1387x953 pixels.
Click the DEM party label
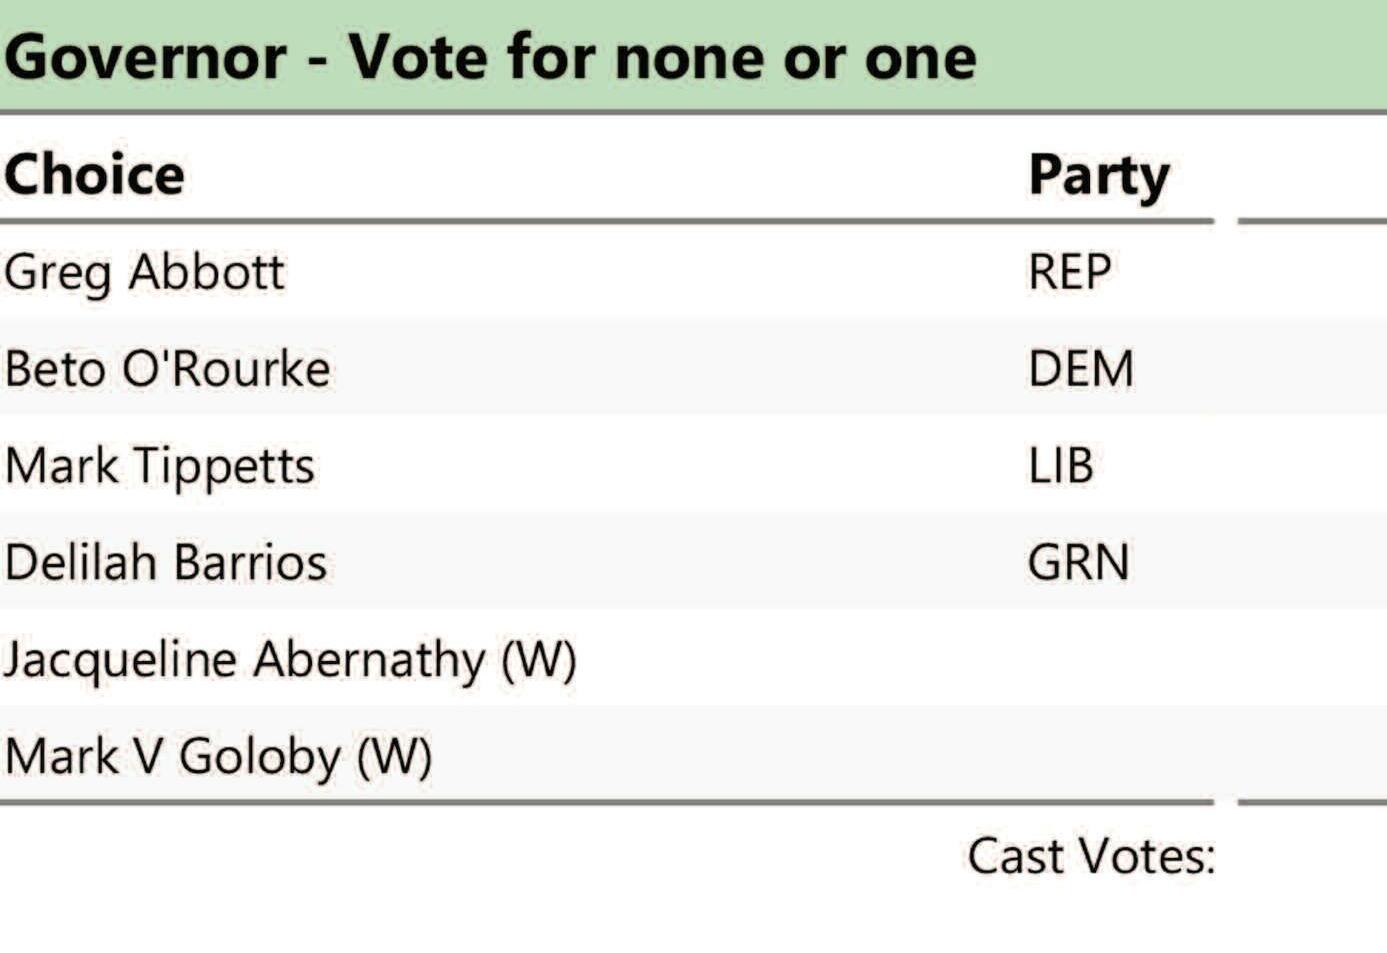[x=1080, y=369]
